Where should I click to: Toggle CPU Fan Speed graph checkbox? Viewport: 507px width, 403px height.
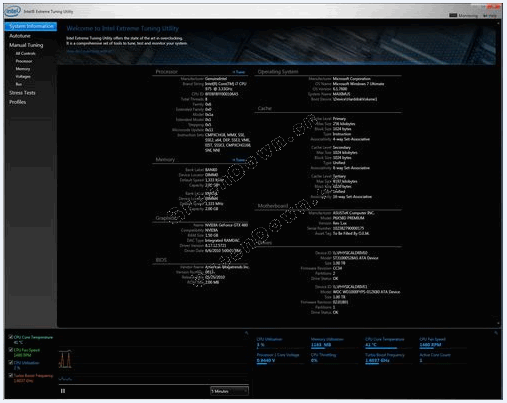click(x=11, y=350)
